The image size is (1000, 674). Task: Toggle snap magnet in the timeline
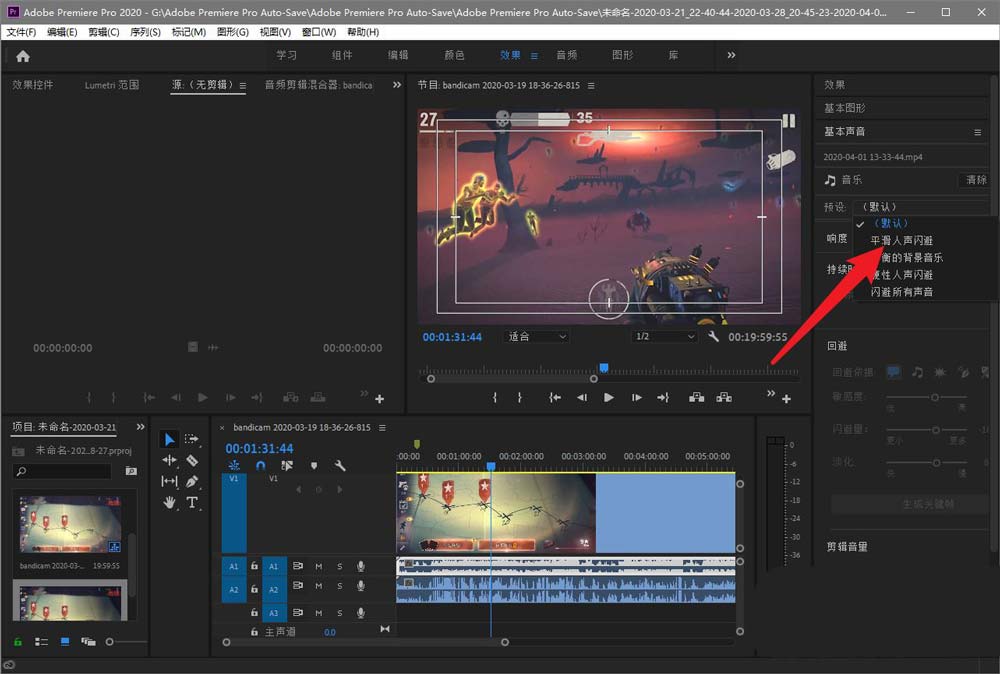(x=260, y=465)
